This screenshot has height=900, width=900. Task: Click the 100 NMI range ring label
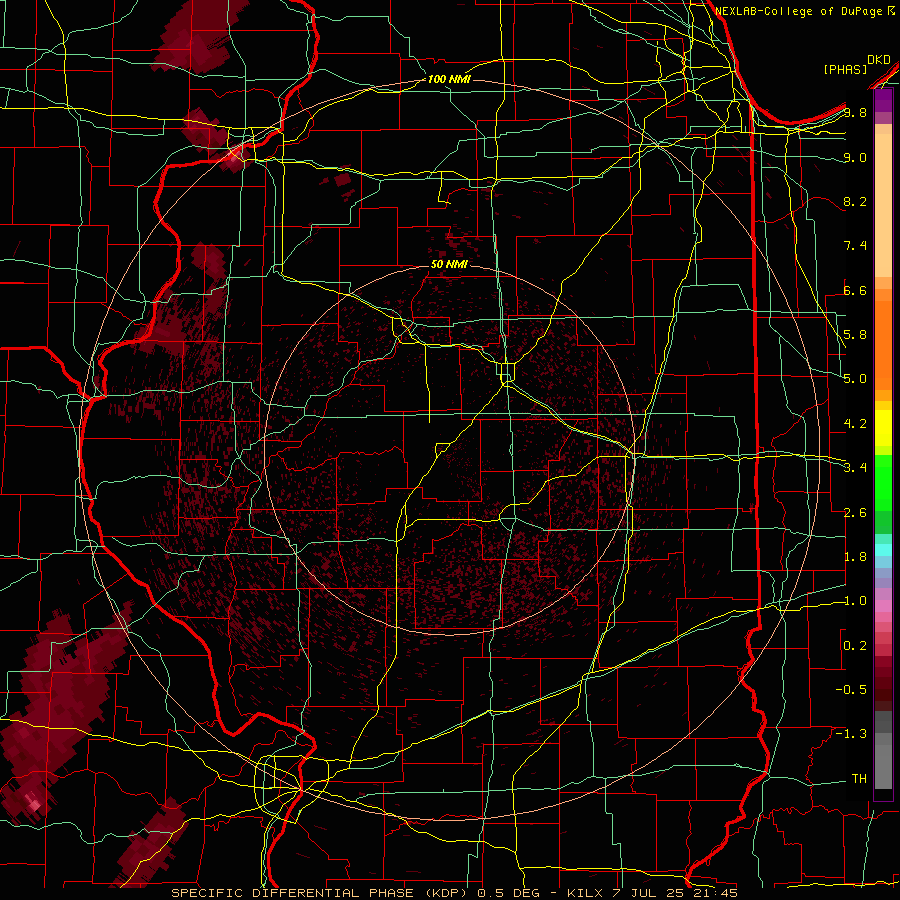449,79
